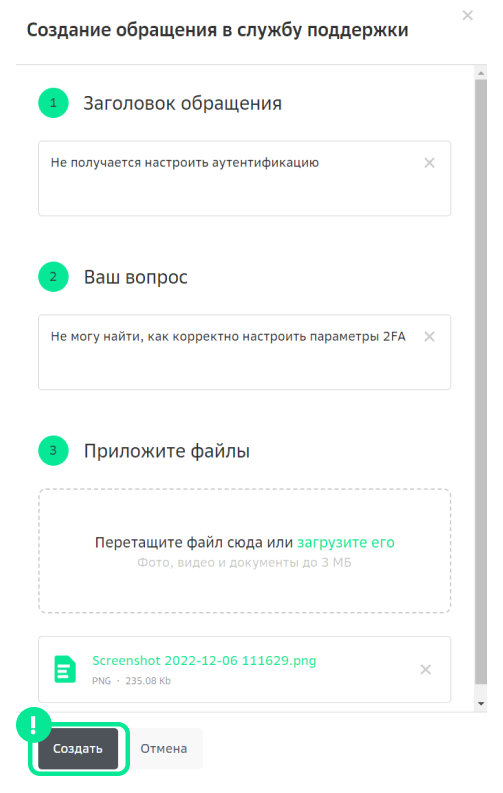503x793 pixels.
Task: Click step 1 green circle badge
Action: click(53, 103)
